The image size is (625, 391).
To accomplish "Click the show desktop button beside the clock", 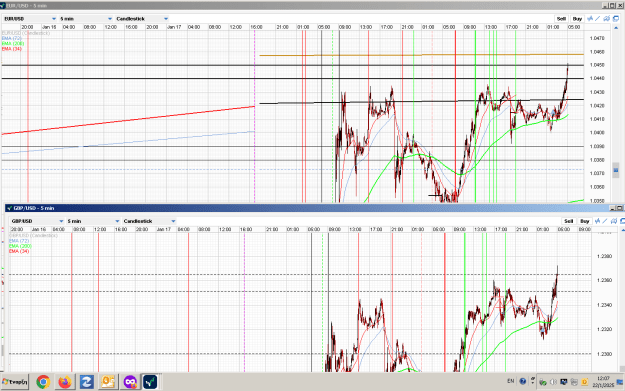I will pyautogui.click(x=620, y=382).
